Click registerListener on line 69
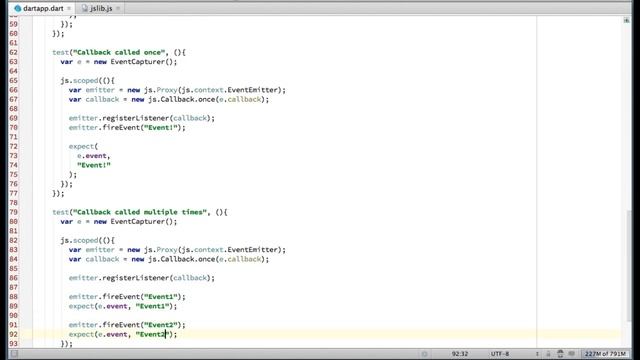 point(136,118)
